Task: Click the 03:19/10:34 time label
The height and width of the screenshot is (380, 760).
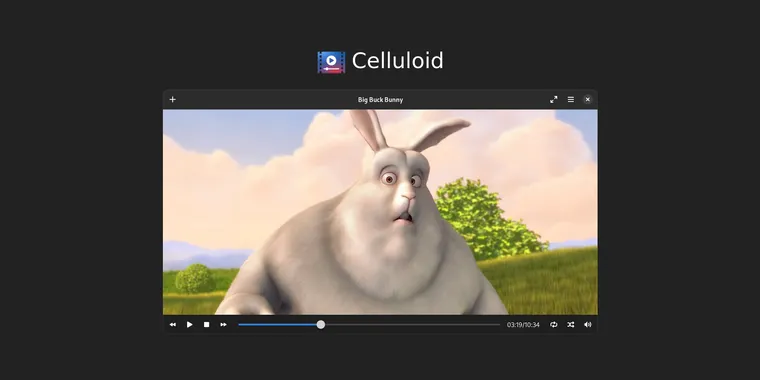Action: [x=523, y=325]
